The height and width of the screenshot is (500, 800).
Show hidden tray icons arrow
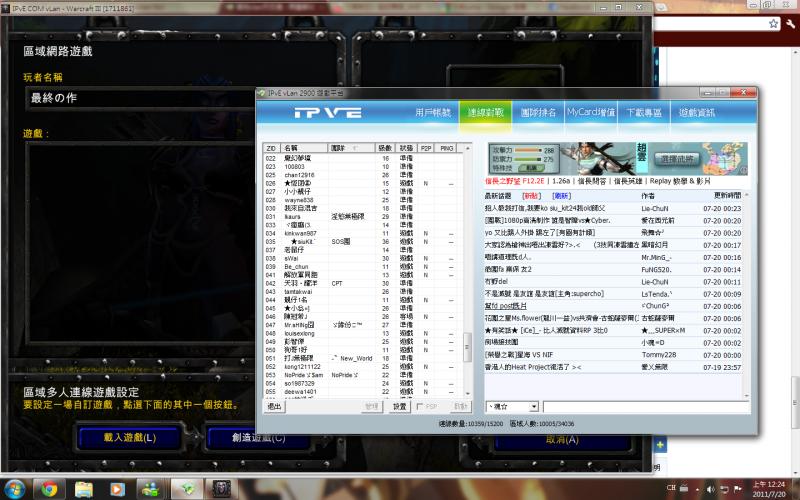(x=697, y=489)
